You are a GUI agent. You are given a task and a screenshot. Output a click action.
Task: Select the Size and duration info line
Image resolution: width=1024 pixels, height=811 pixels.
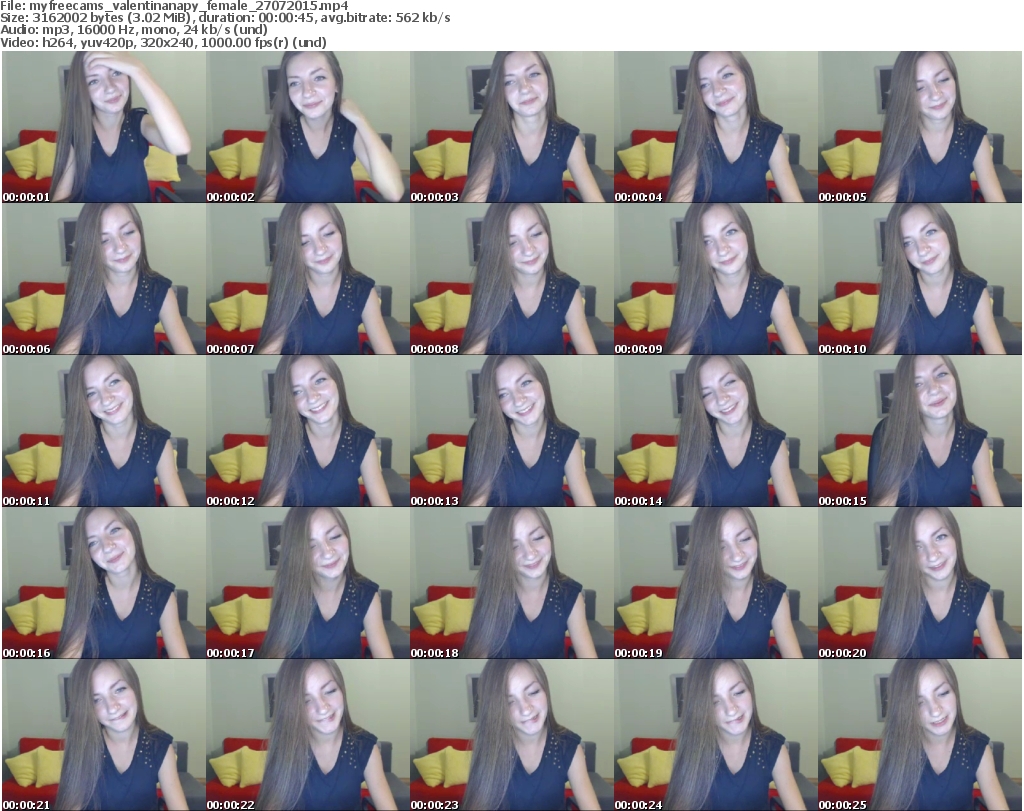coord(225,18)
